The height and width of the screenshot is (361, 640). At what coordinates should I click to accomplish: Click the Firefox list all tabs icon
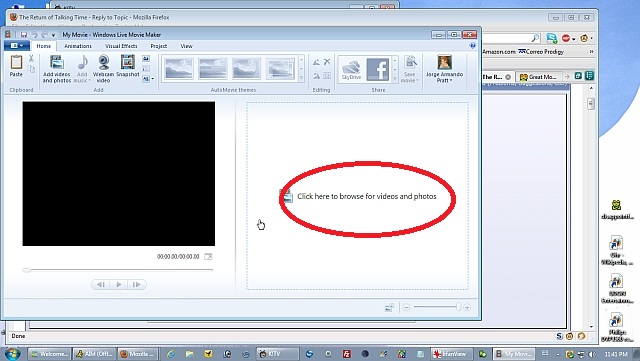pos(589,76)
